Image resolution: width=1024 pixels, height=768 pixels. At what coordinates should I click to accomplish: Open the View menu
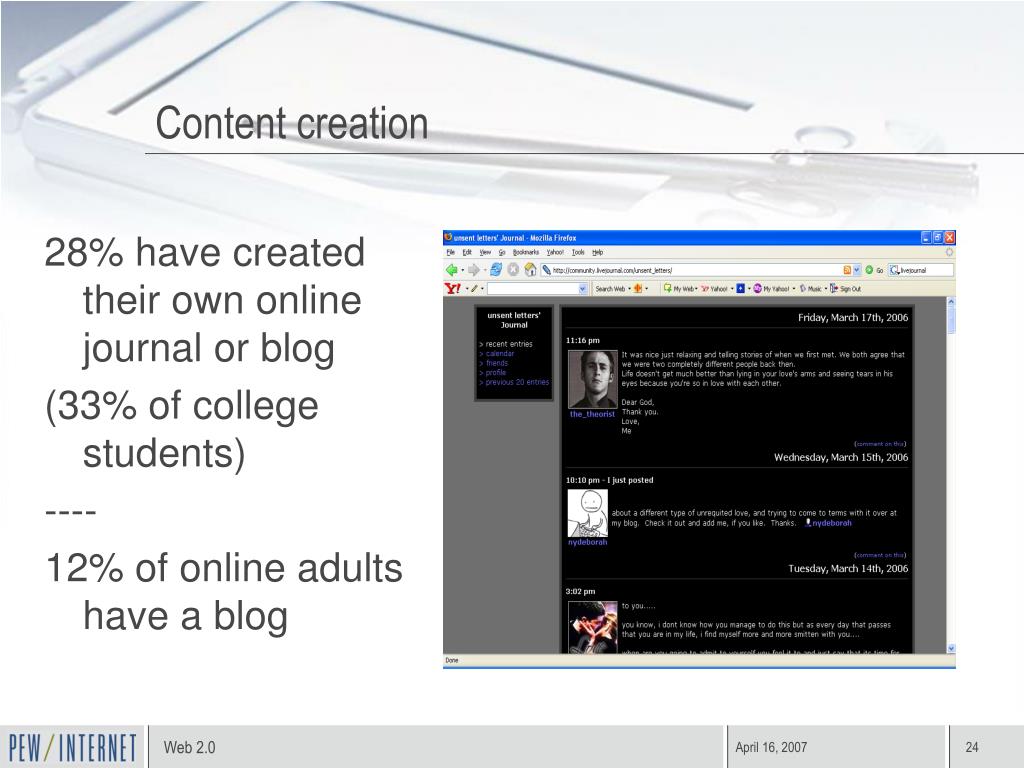(485, 252)
